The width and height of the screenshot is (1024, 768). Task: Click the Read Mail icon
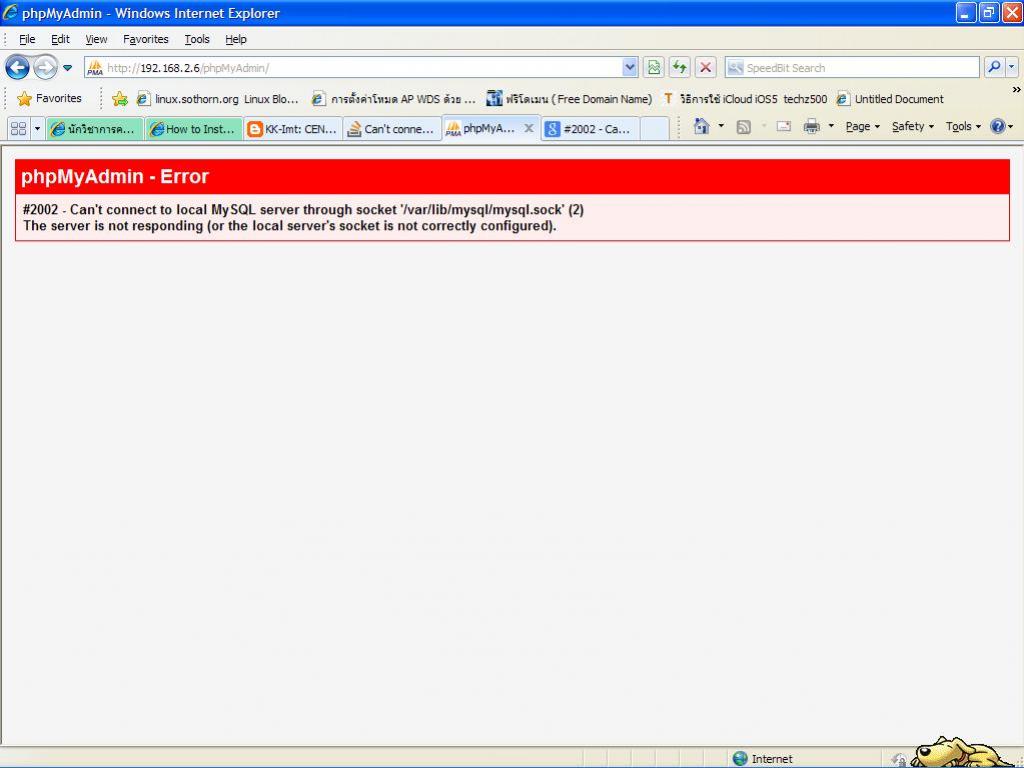tap(784, 127)
